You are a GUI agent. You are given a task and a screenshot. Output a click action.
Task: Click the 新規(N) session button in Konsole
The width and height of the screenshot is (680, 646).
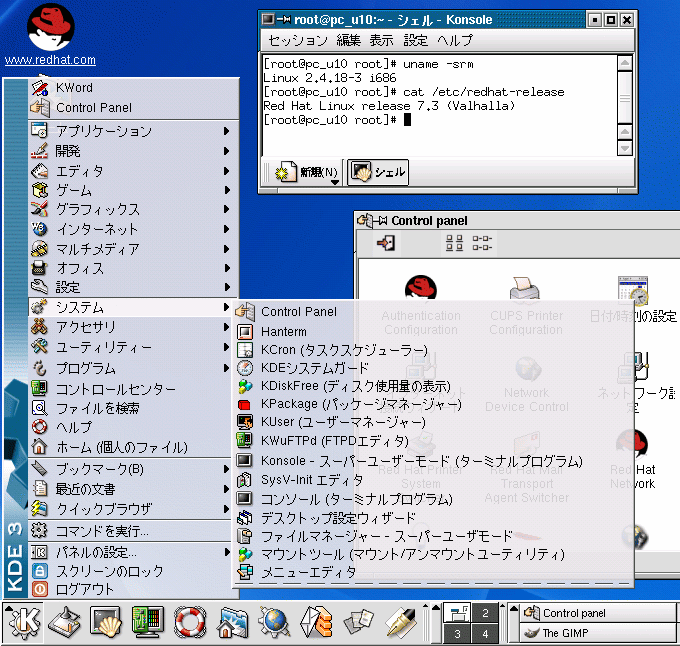coord(307,173)
